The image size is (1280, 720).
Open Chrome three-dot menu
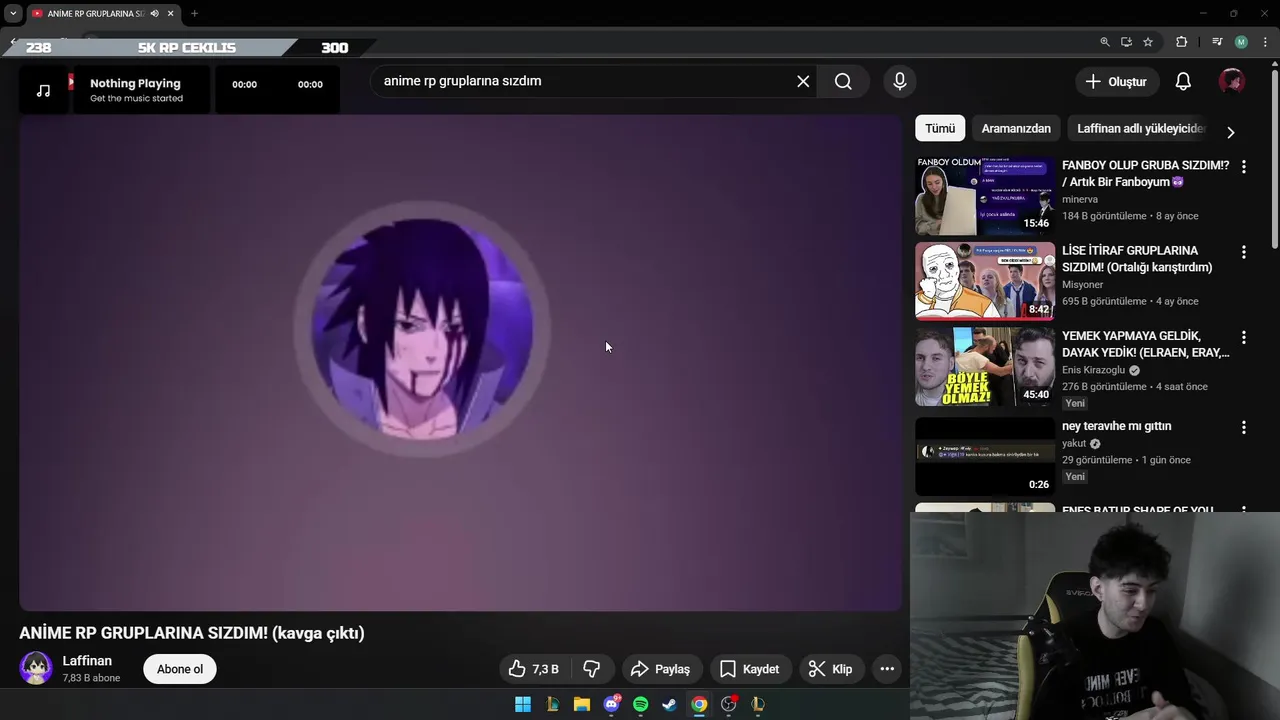(x=1265, y=42)
